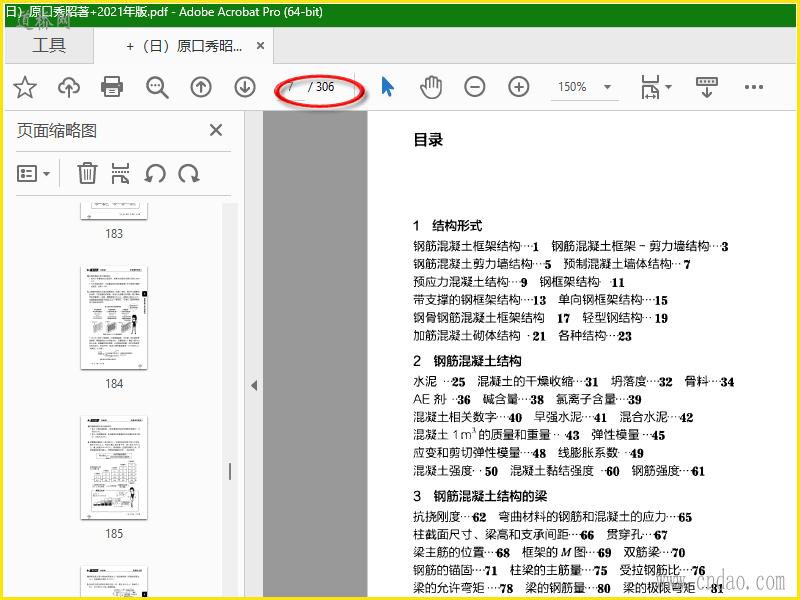This screenshot has height=600, width=800.
Task: Click the entry 钢筋混凝土框架结构···1
Action: (476, 246)
